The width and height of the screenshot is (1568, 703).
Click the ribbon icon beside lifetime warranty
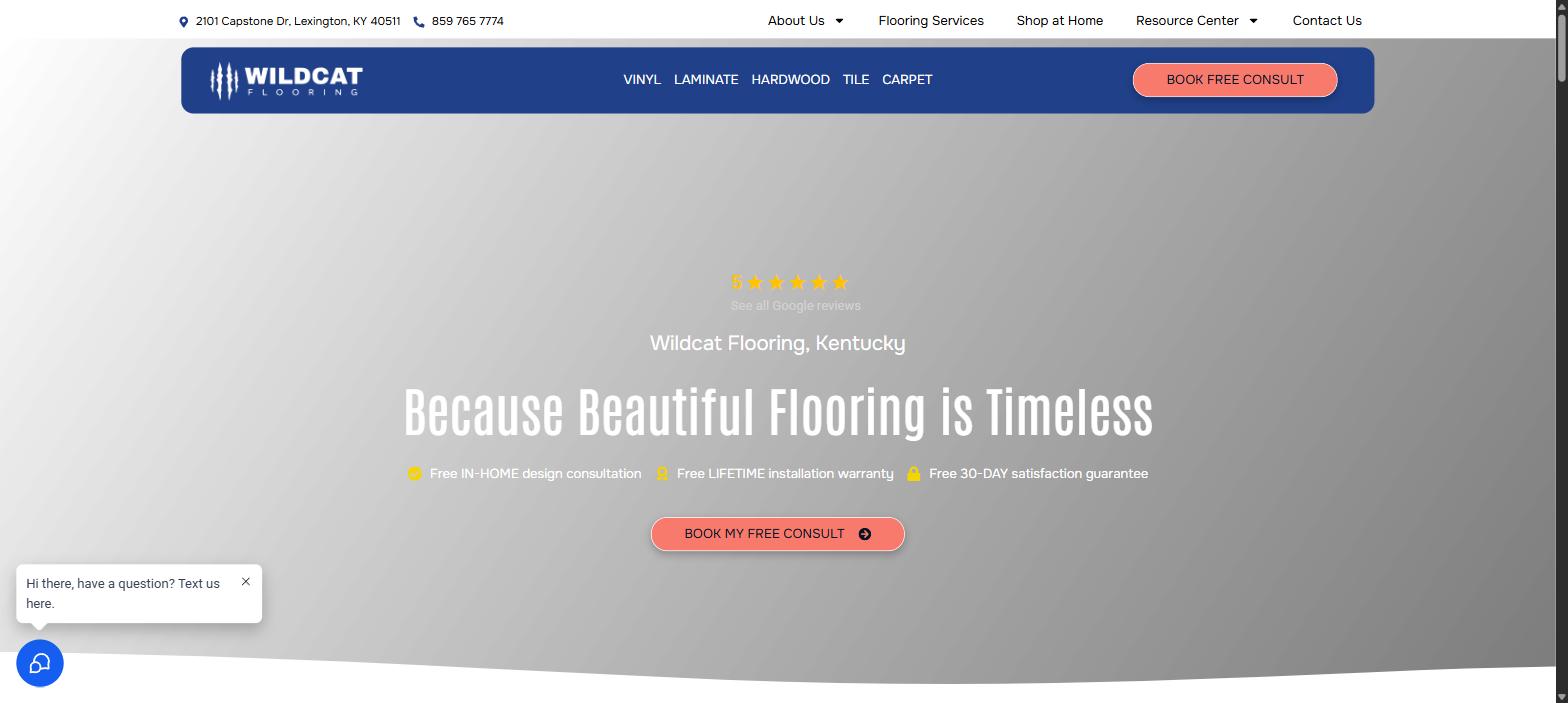661,474
